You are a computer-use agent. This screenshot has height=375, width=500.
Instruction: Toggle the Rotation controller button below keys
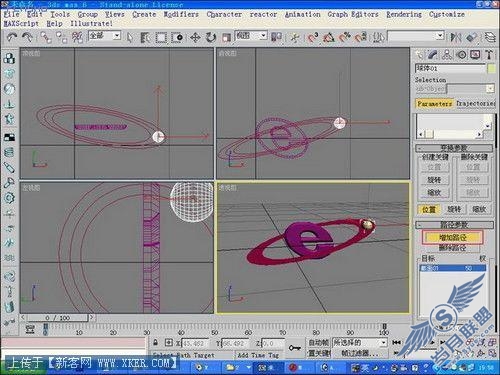454,209
